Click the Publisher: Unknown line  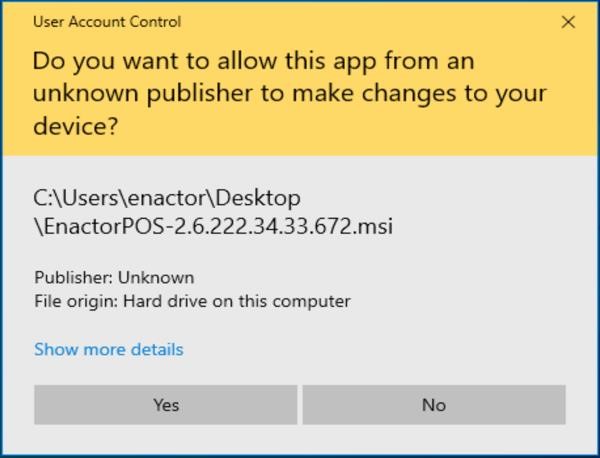tap(114, 277)
